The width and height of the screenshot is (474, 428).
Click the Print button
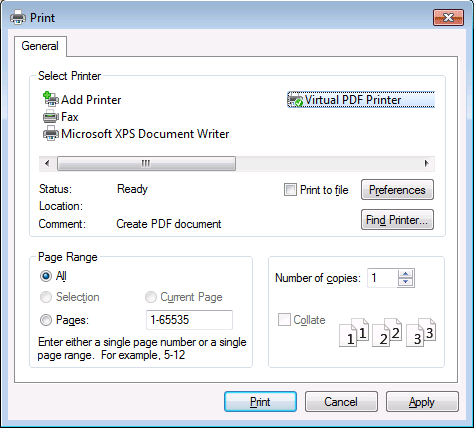pyautogui.click(x=260, y=402)
